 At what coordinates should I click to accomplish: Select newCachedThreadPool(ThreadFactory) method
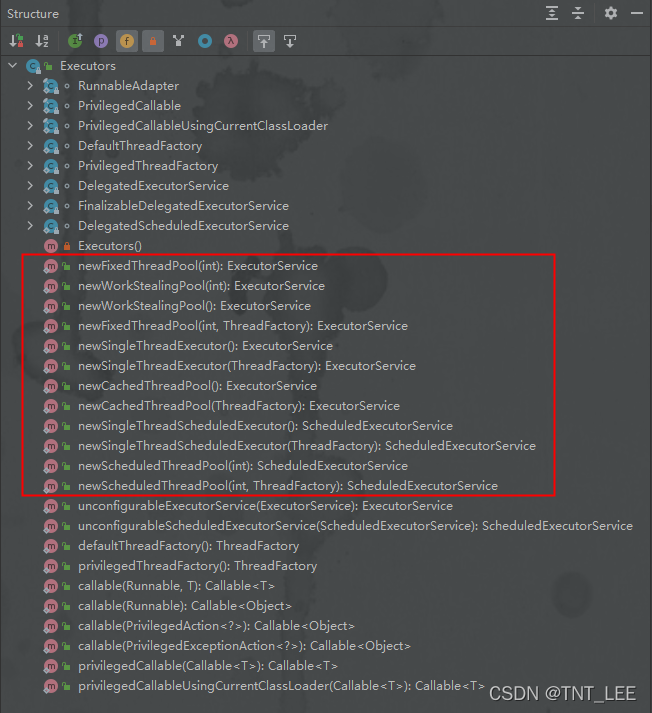coord(239,406)
